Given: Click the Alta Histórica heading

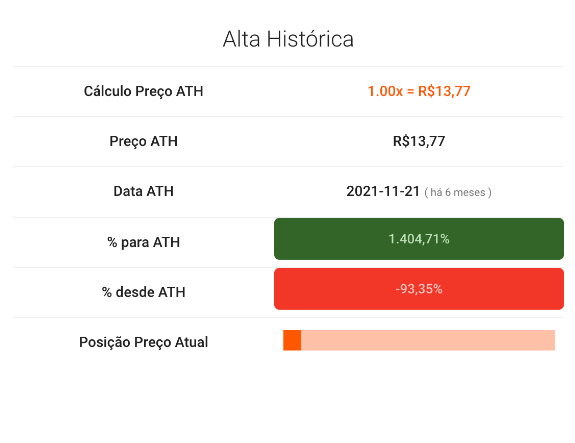Looking at the screenshot, I should (288, 39).
